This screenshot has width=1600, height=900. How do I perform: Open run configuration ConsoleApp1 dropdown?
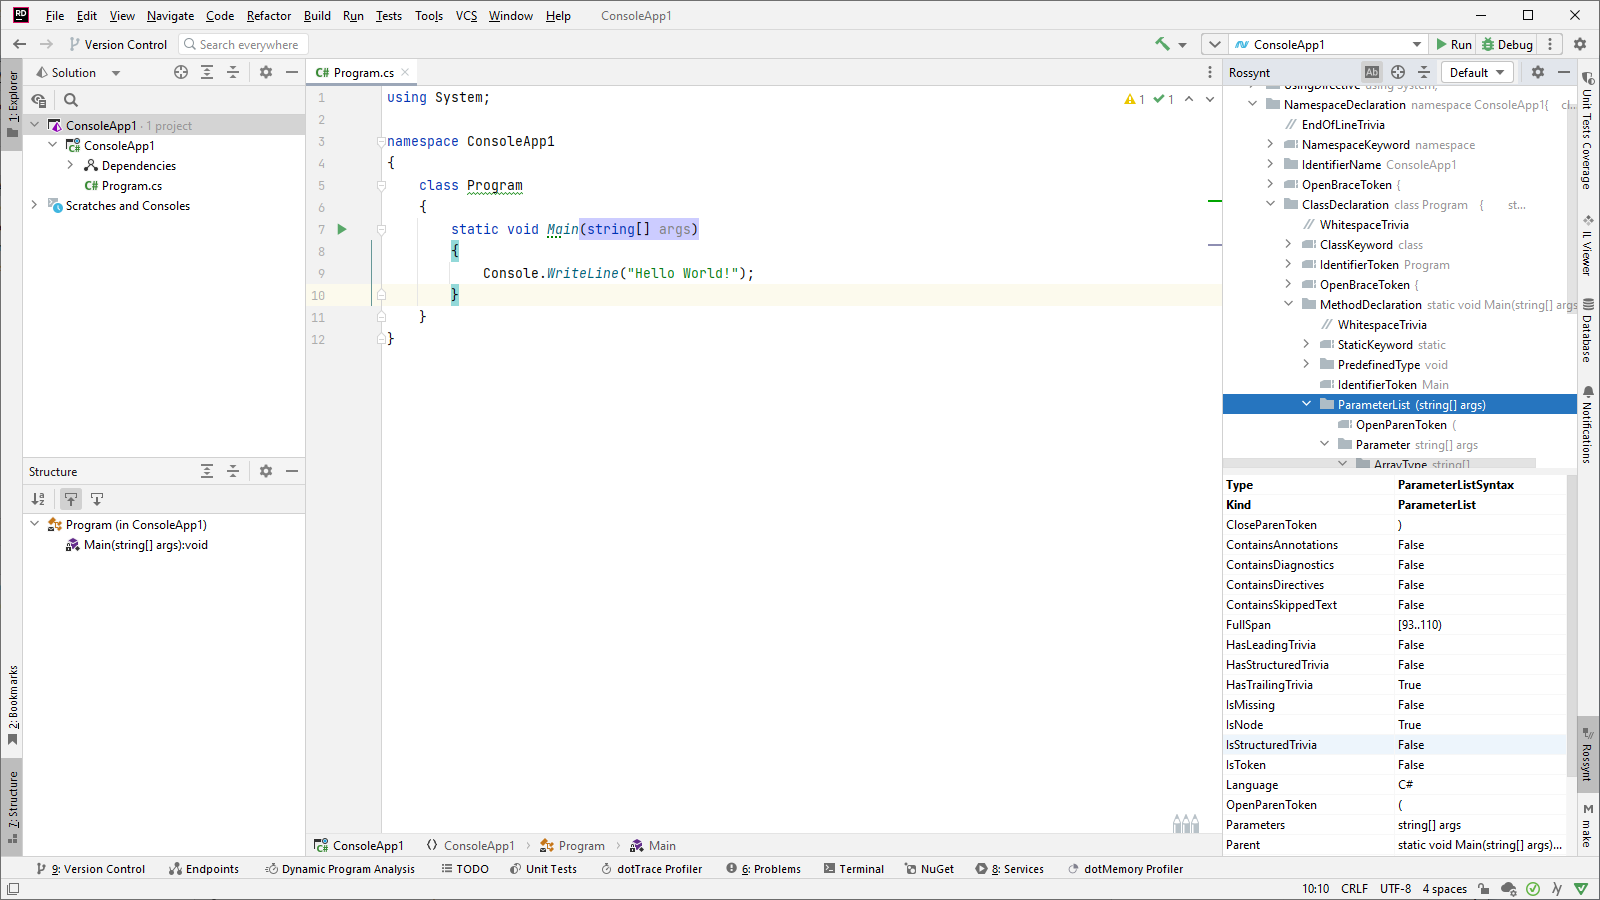point(1327,44)
